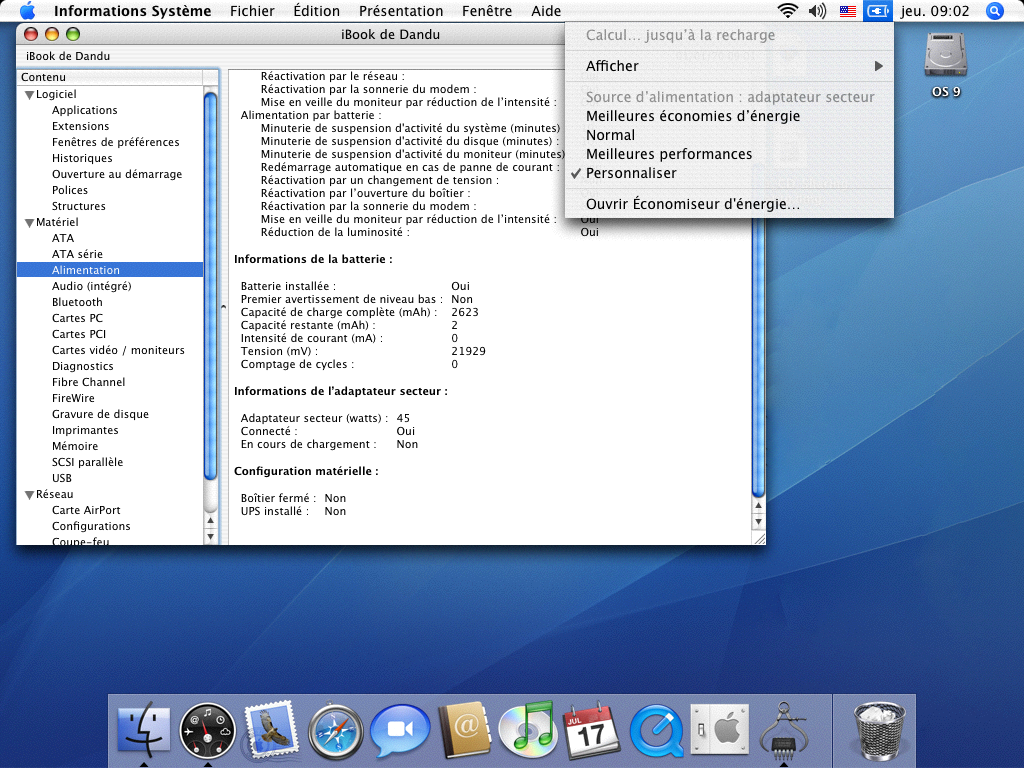Select Audio (intégré) in the sidebar
1024x768 pixels.
[91, 286]
